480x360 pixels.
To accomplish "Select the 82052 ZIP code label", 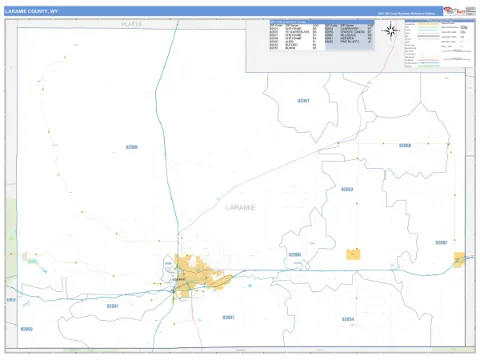I will tap(11, 300).
